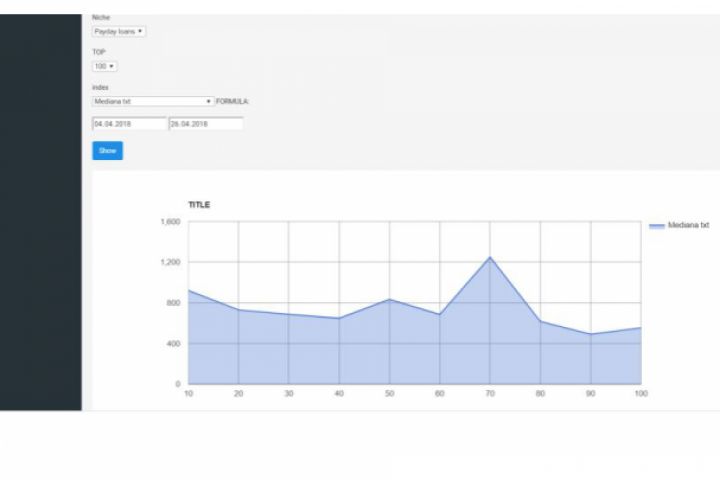Image resolution: width=720 pixels, height=480 pixels.
Task: Click the y-axis label 1,200
Action: tap(170, 262)
